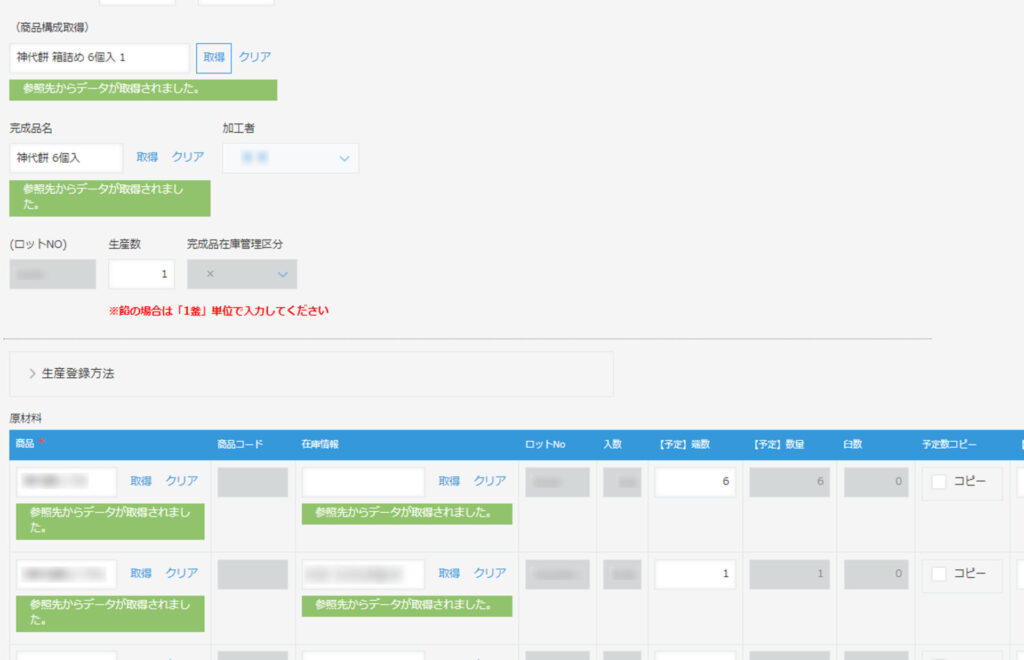Click 取得 for 在庫情報 in first material row
Image resolution: width=1024 pixels, height=660 pixels.
coord(449,481)
